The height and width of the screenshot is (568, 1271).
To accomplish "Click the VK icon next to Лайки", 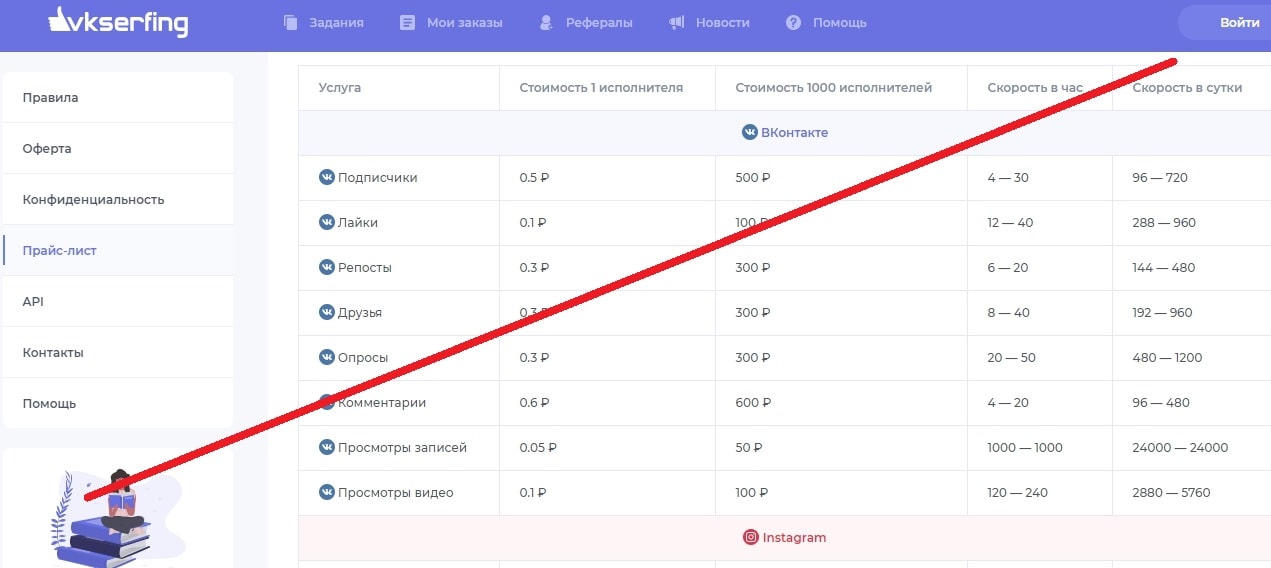I will (x=326, y=222).
